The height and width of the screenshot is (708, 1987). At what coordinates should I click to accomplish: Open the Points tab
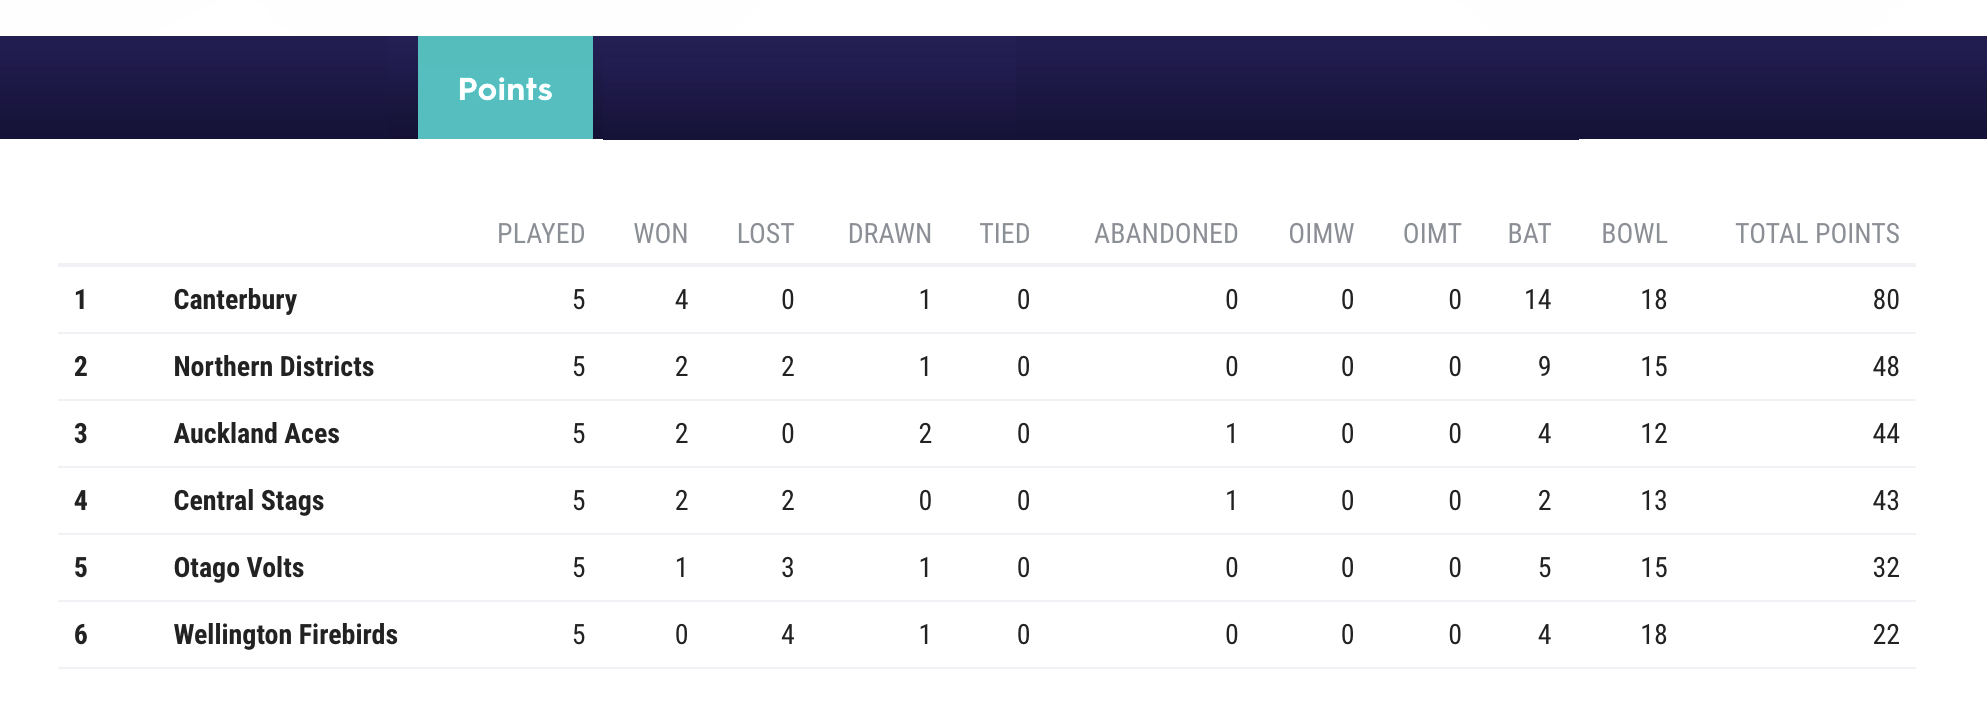[505, 88]
